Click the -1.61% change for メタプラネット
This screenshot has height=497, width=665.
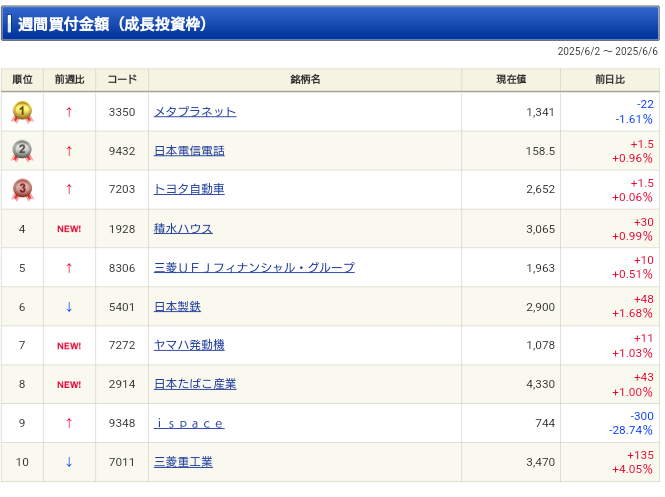click(x=634, y=119)
